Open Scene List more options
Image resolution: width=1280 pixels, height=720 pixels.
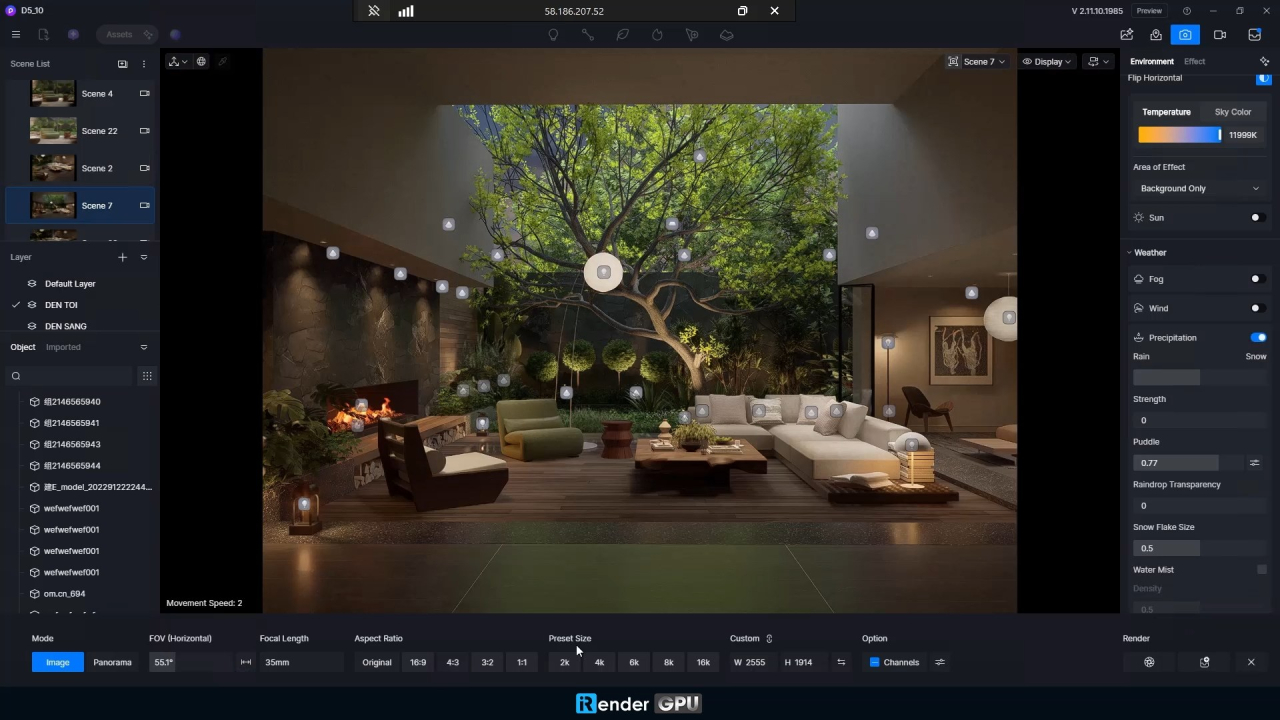[144, 64]
